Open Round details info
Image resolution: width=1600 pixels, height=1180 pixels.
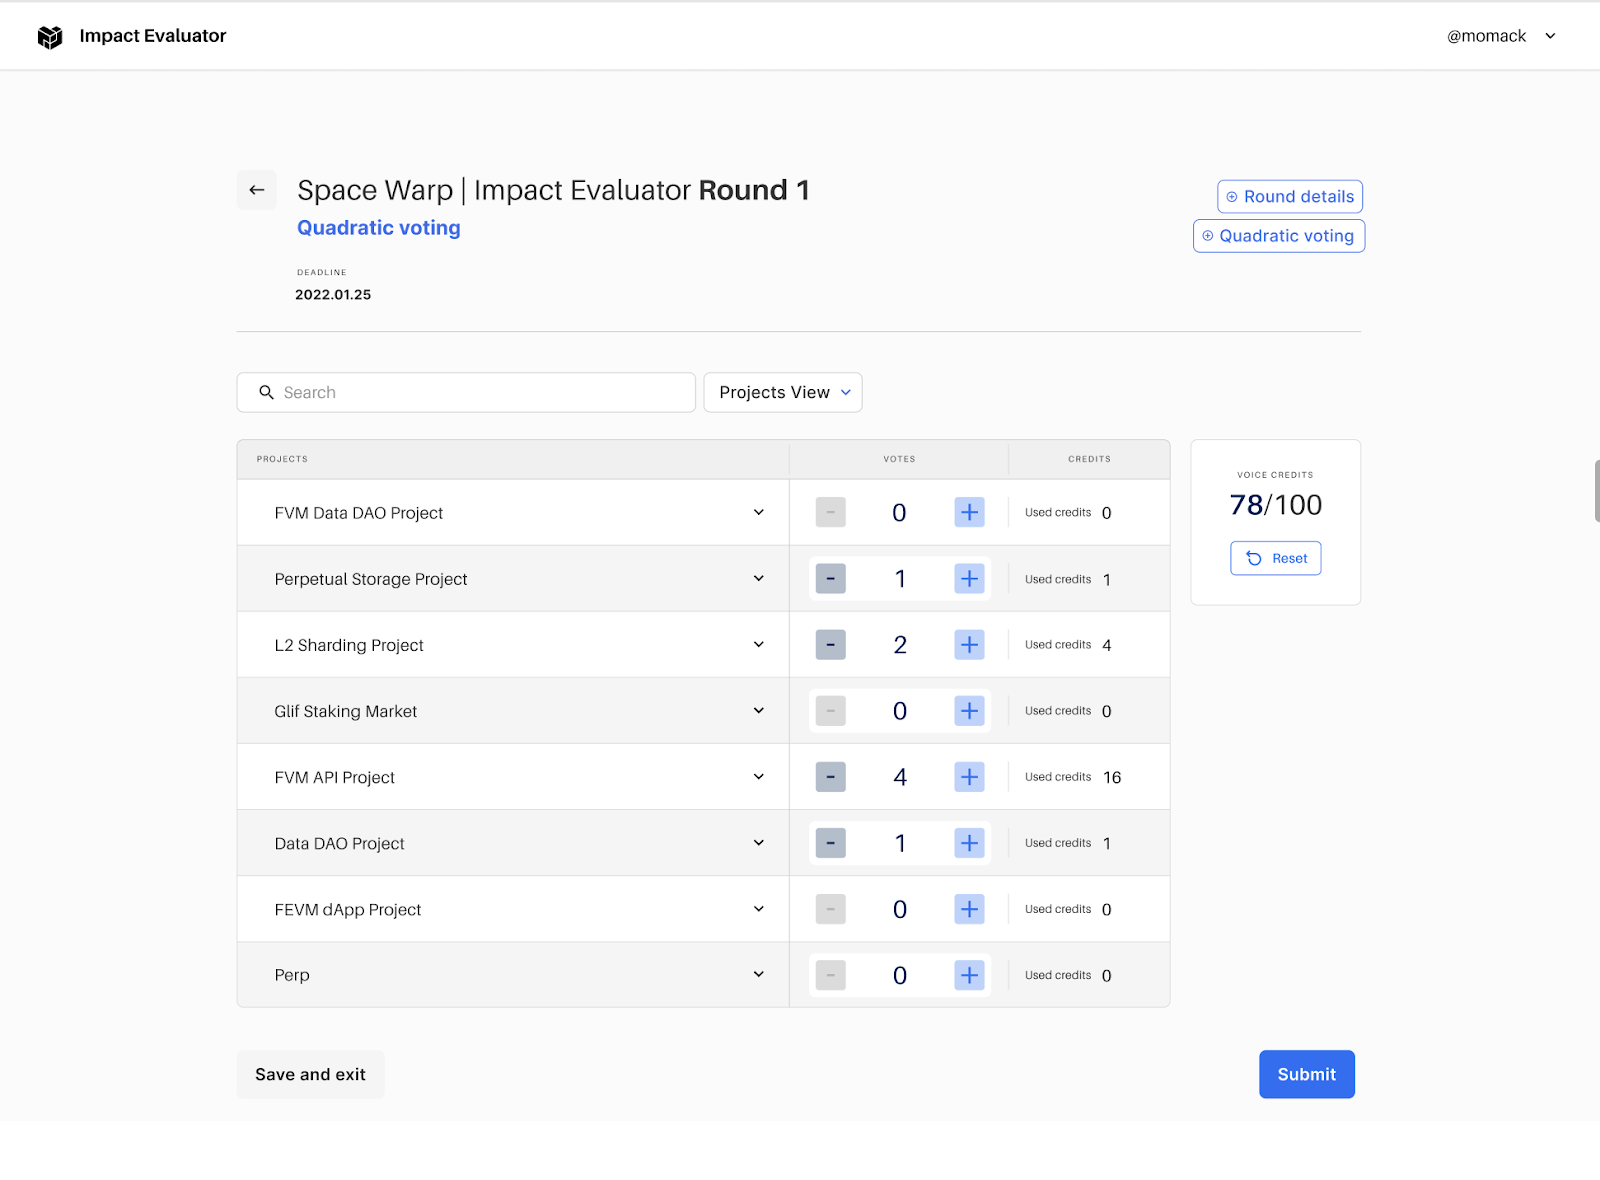(1290, 197)
